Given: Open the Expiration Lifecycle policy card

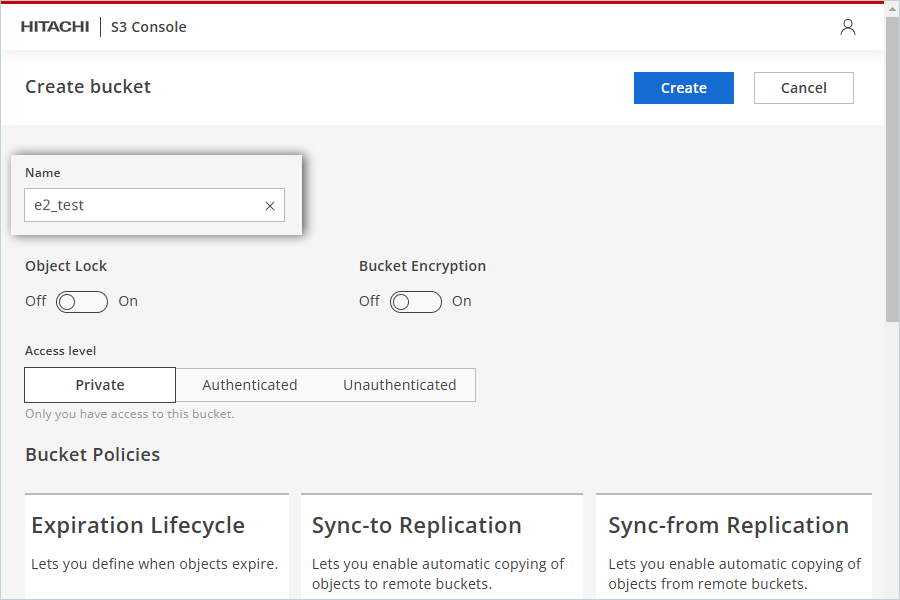Looking at the screenshot, I should 157,547.
